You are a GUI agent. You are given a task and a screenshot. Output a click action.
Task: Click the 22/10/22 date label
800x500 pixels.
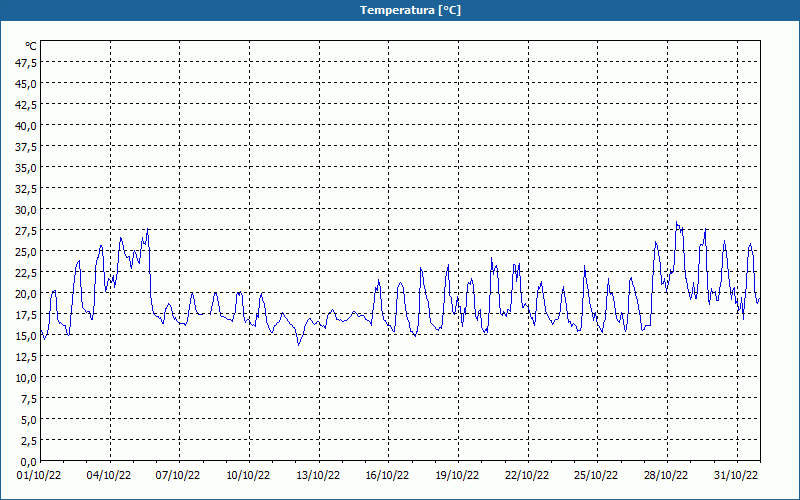(527, 476)
